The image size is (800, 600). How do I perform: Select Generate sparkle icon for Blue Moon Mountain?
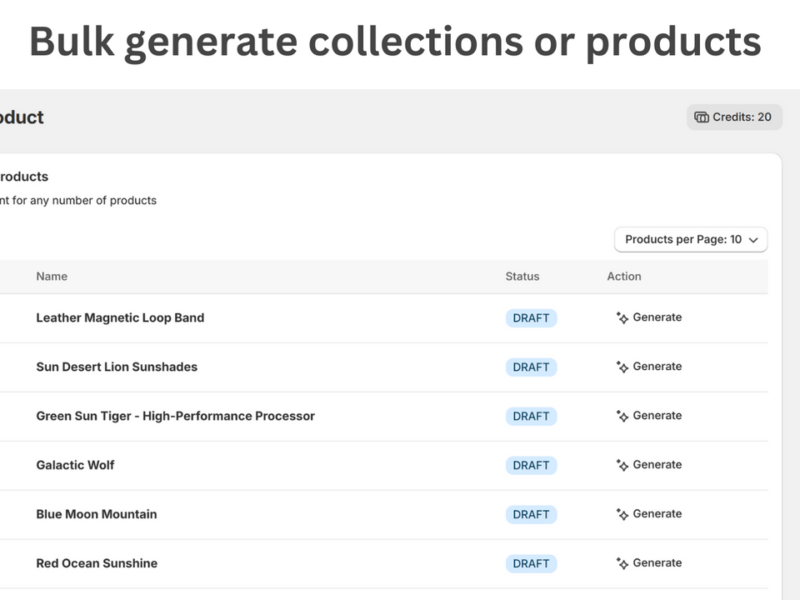[x=622, y=514]
